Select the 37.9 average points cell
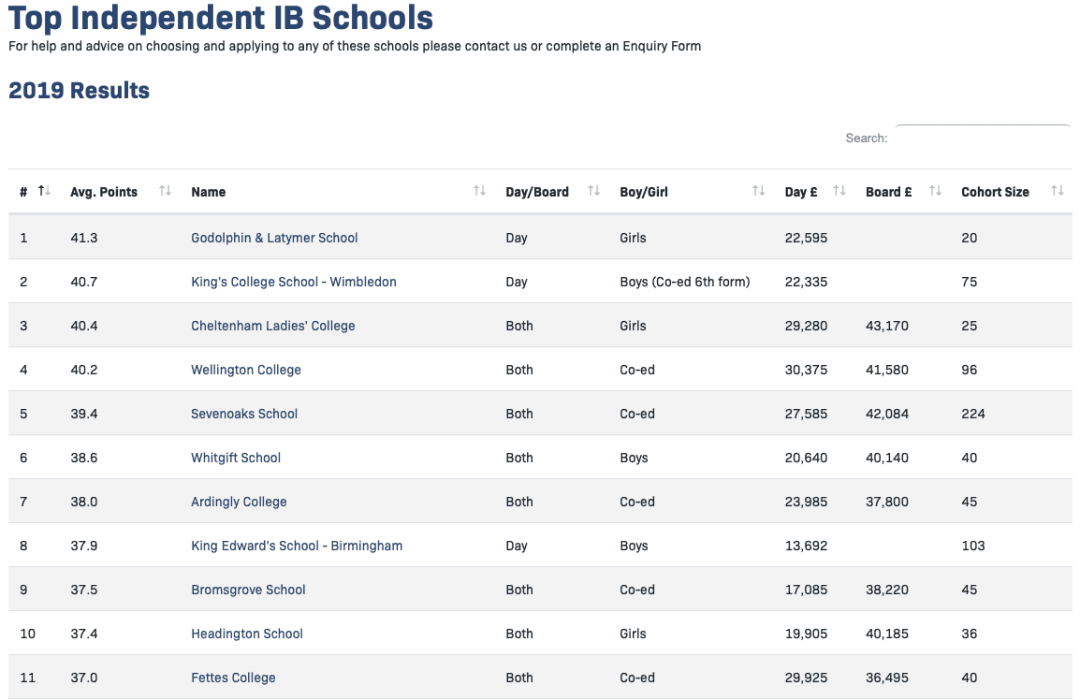 click(x=84, y=546)
